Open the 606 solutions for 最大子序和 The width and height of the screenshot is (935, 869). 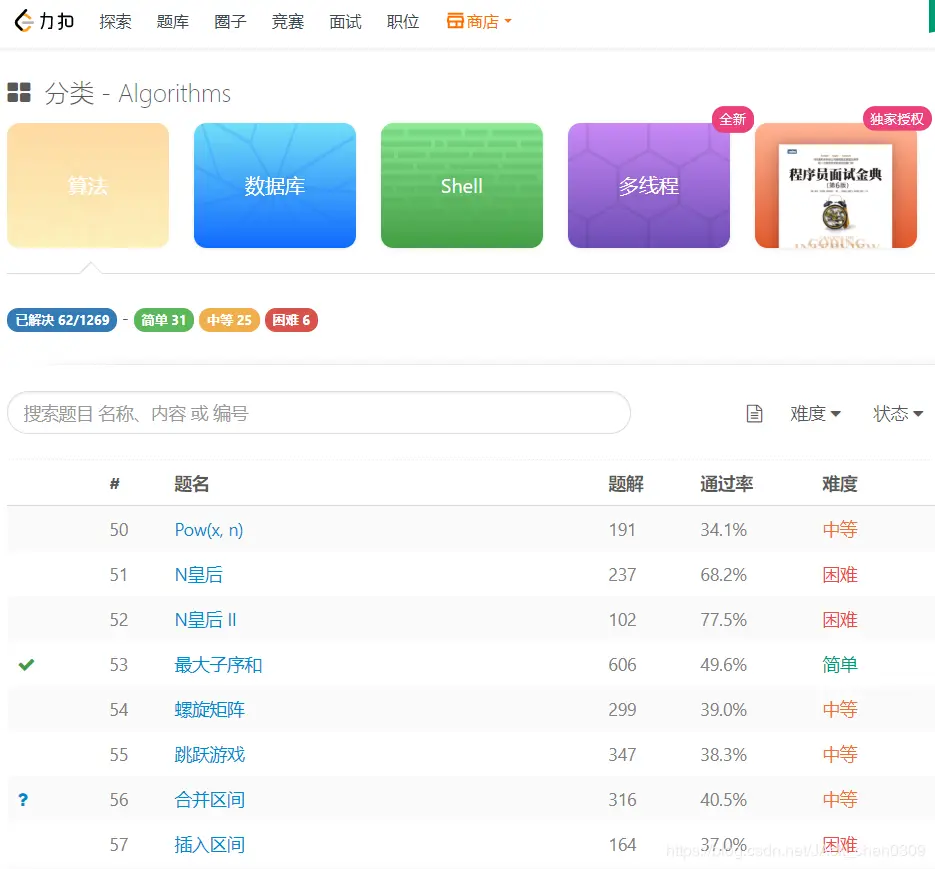(x=622, y=664)
